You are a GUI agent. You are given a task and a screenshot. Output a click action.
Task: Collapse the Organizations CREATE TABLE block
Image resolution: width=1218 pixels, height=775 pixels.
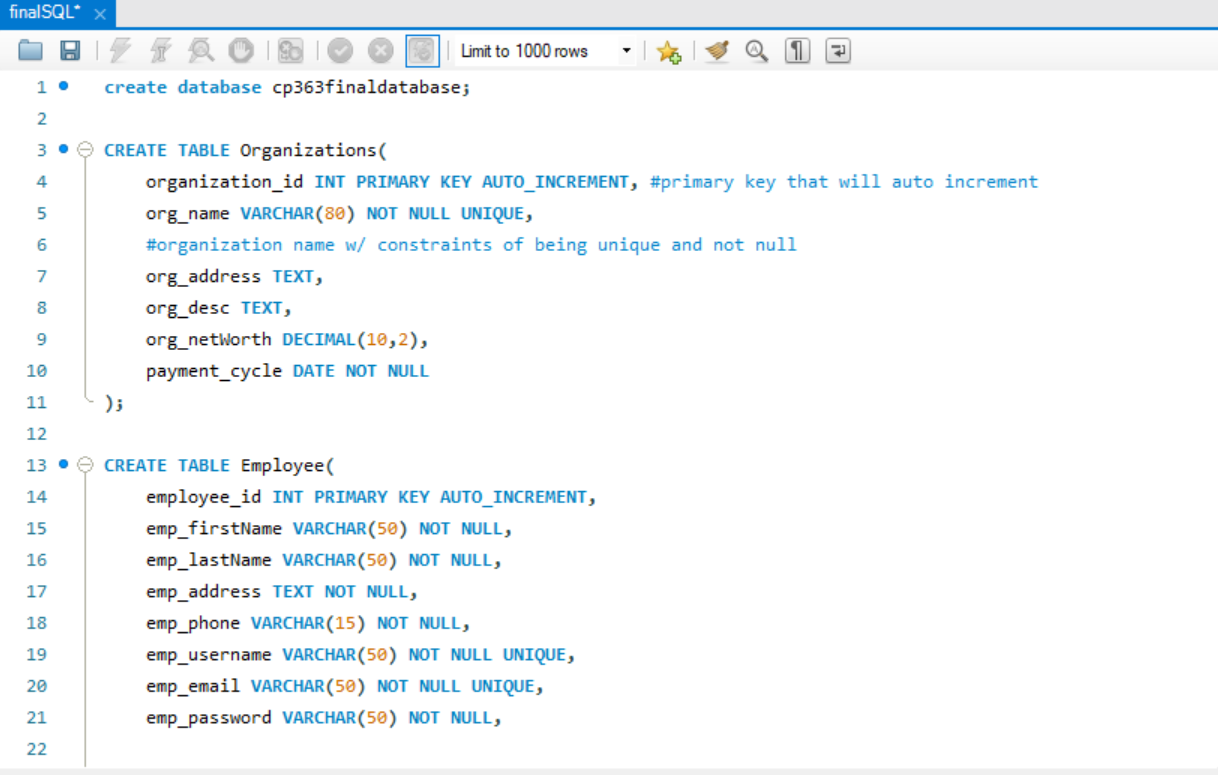pos(84,150)
